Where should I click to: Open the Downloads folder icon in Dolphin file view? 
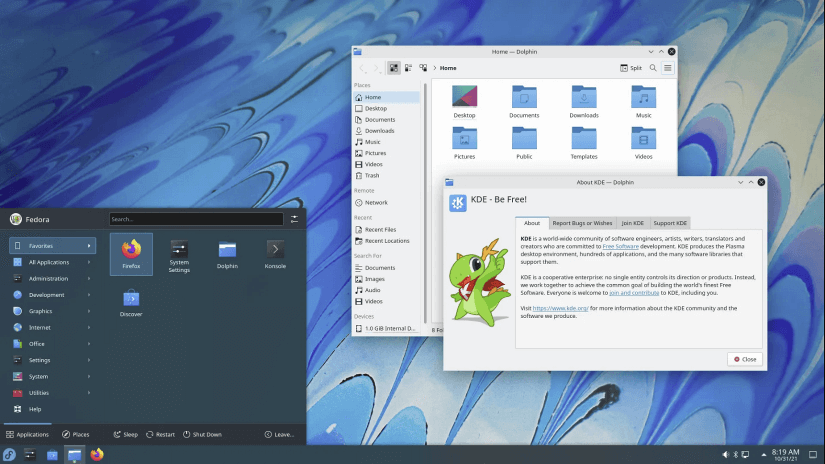pyautogui.click(x=584, y=102)
